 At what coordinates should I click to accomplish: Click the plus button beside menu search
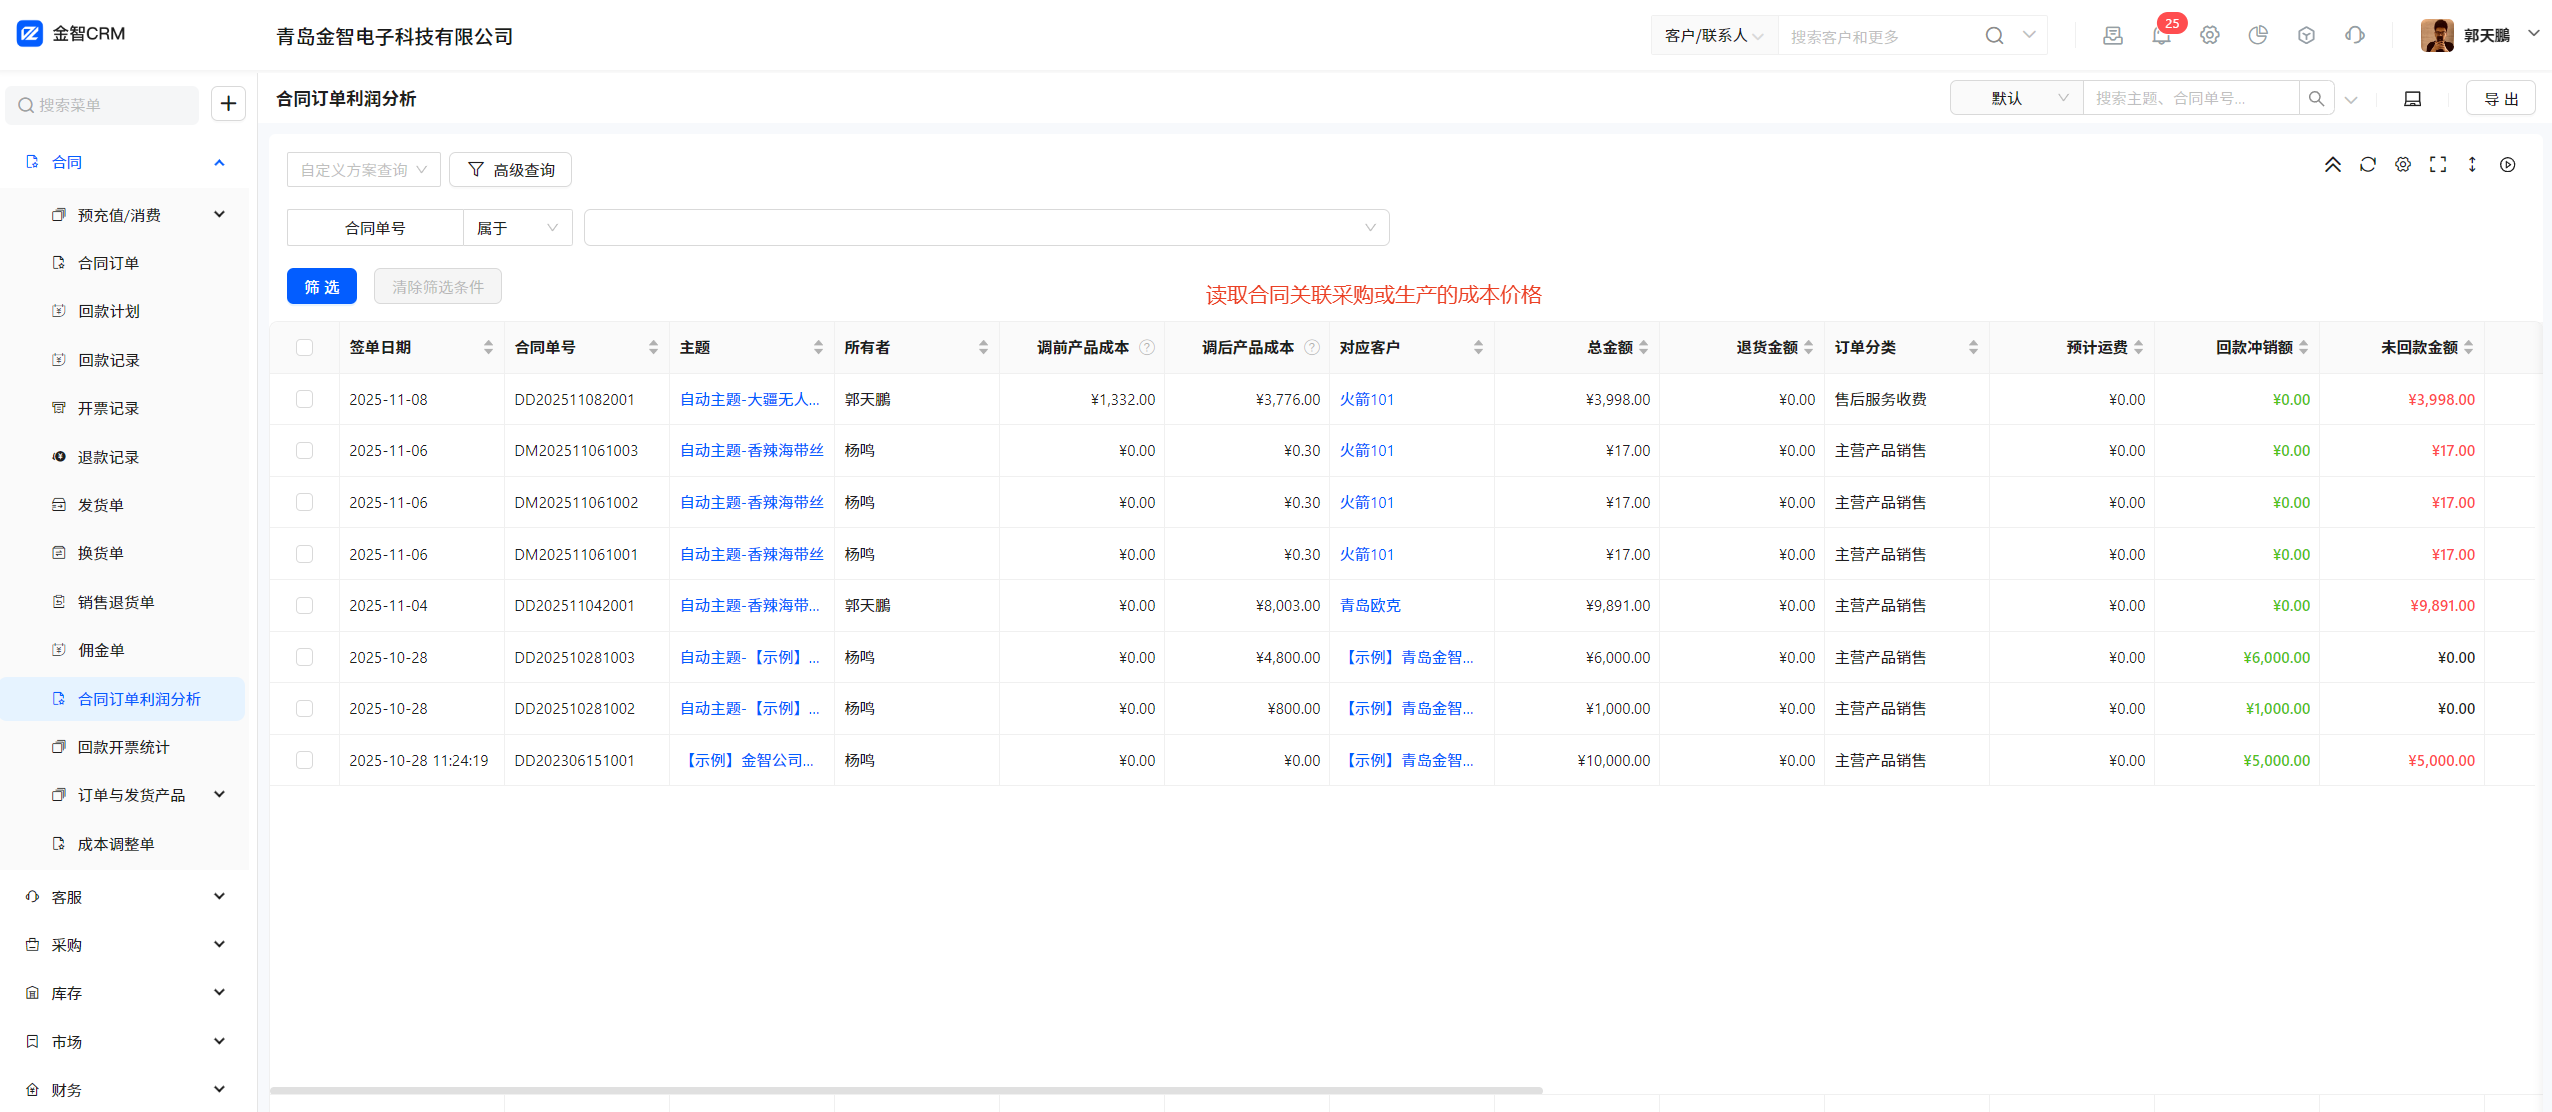[x=228, y=104]
